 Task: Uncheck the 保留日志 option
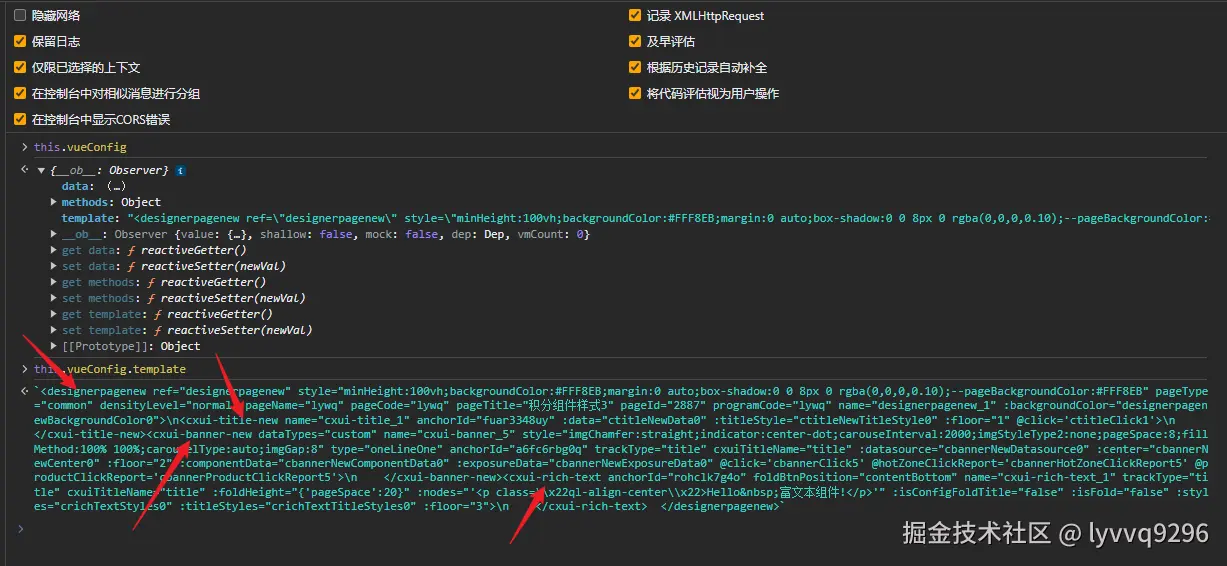coord(20,42)
